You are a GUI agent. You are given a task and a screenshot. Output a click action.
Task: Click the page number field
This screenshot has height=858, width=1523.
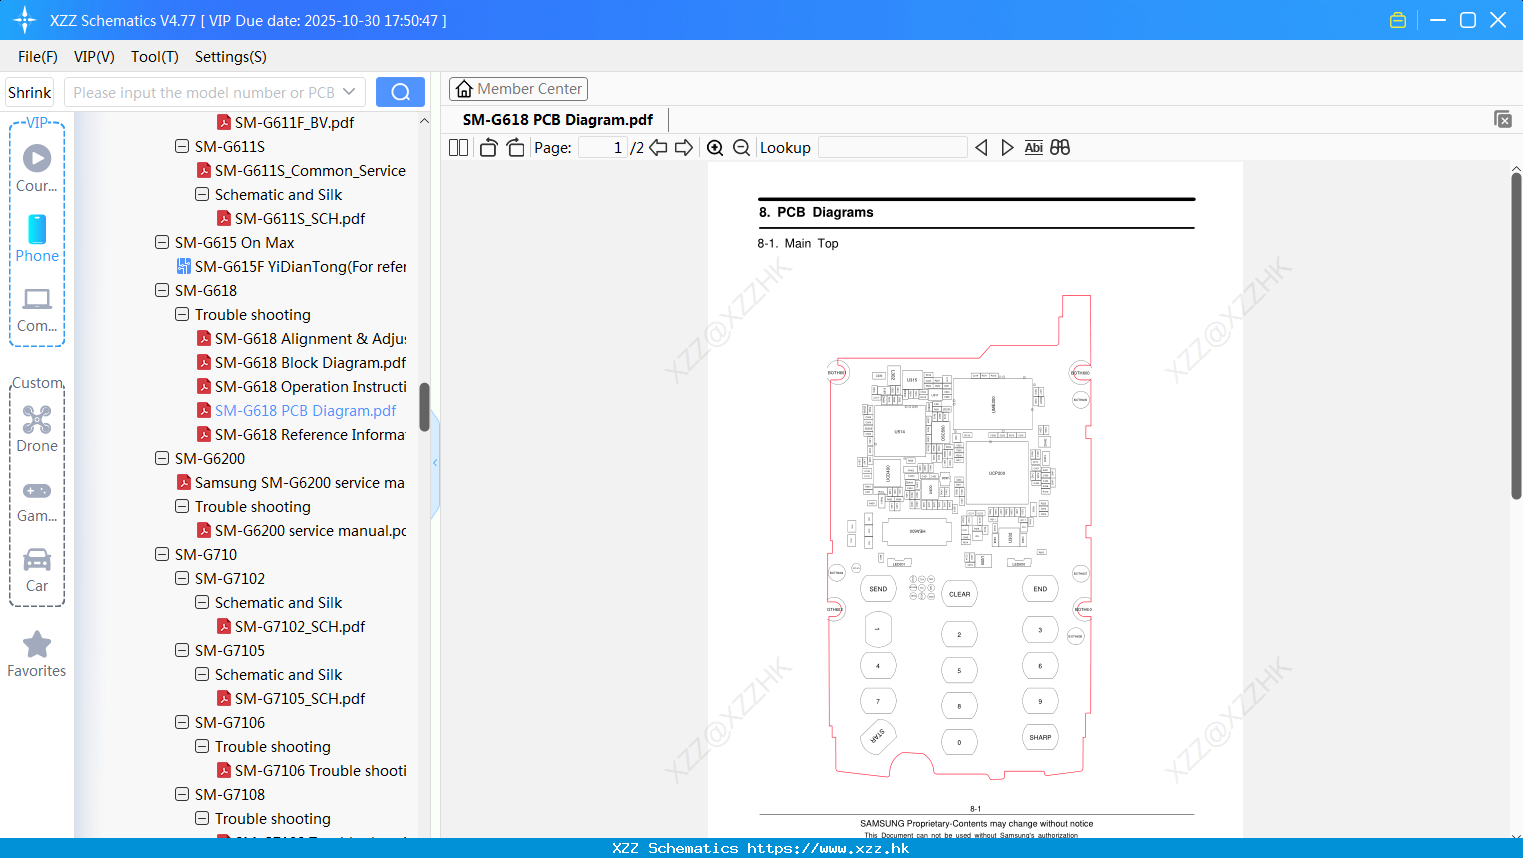603,147
